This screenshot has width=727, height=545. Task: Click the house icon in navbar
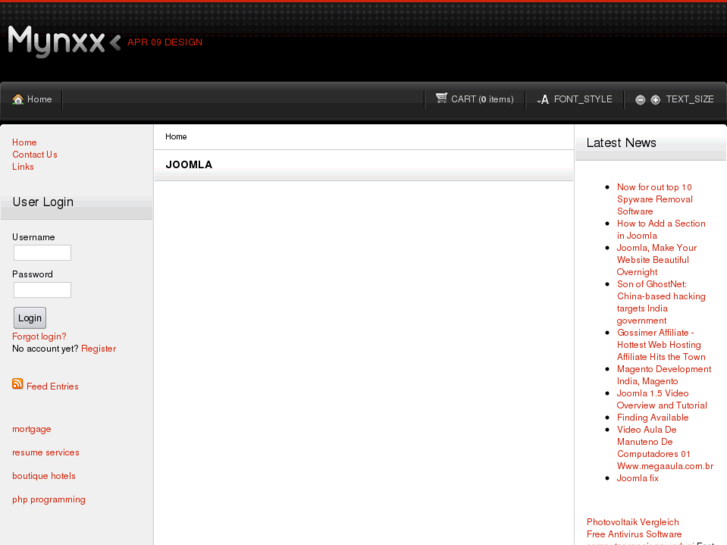point(18,99)
